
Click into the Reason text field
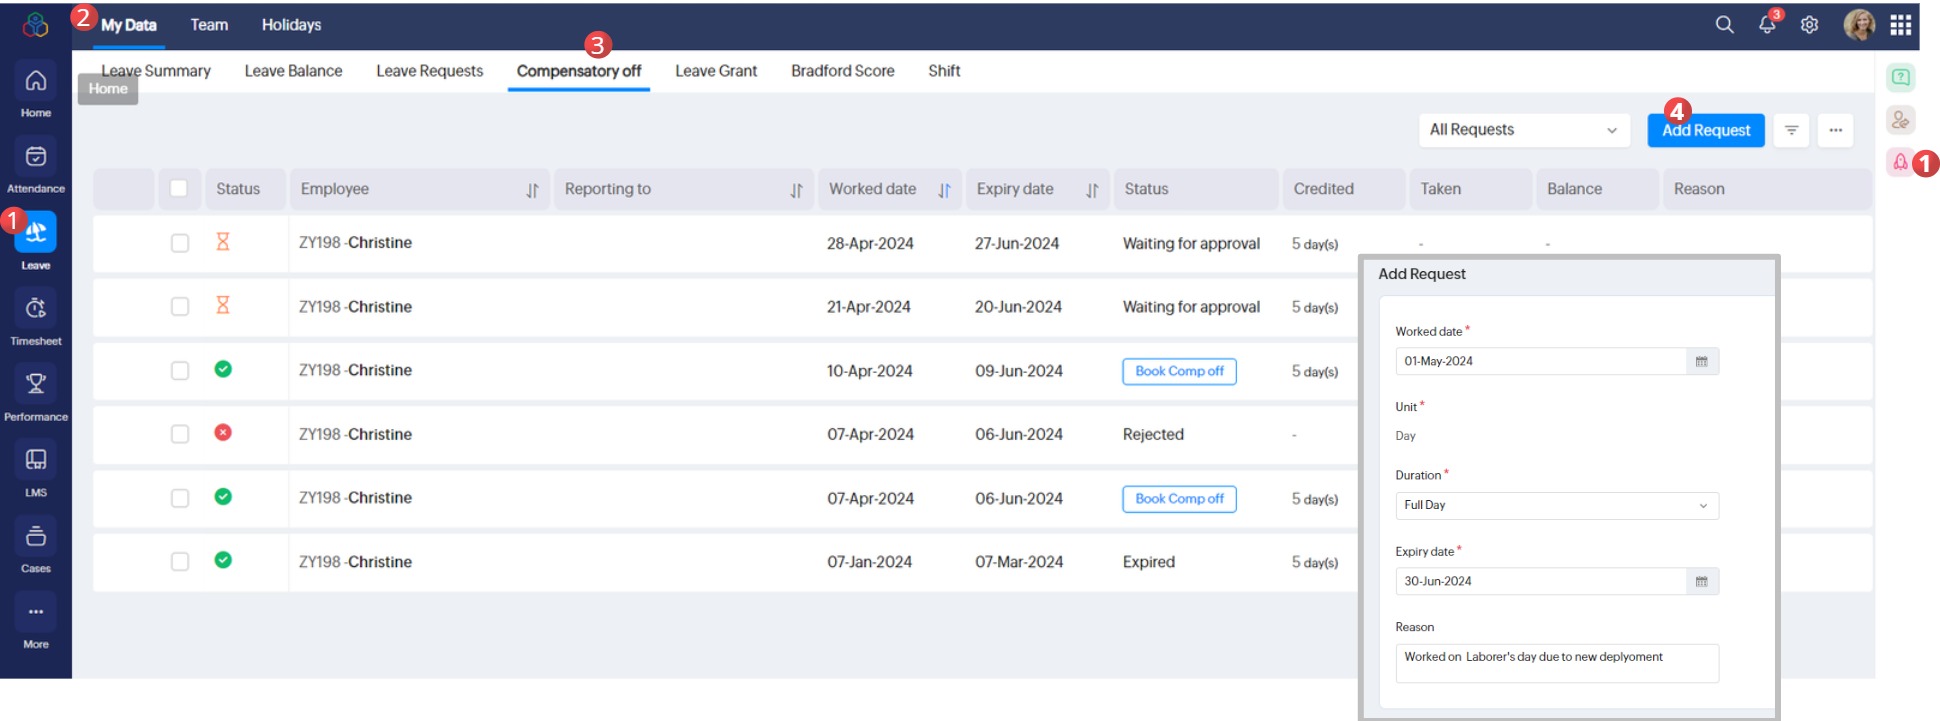point(1556,663)
